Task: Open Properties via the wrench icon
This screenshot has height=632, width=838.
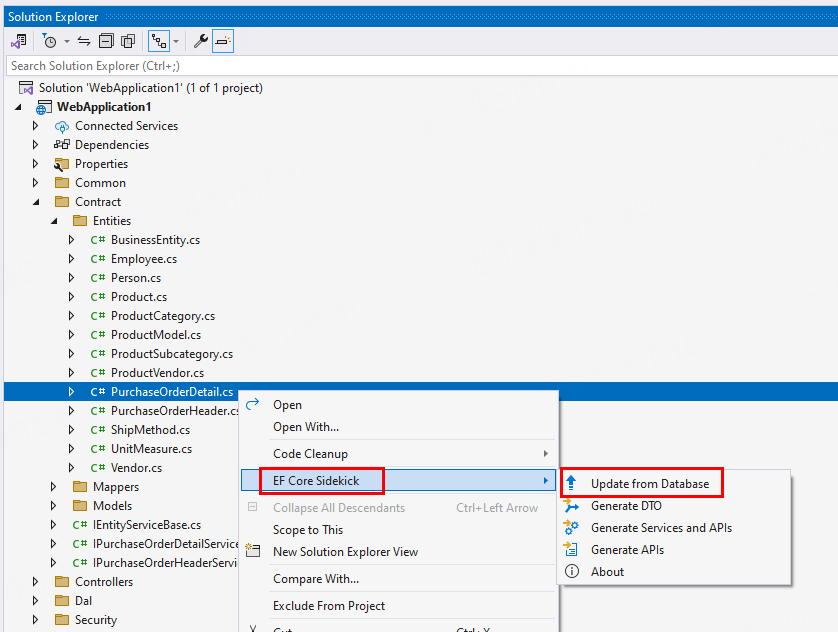Action: 200,41
